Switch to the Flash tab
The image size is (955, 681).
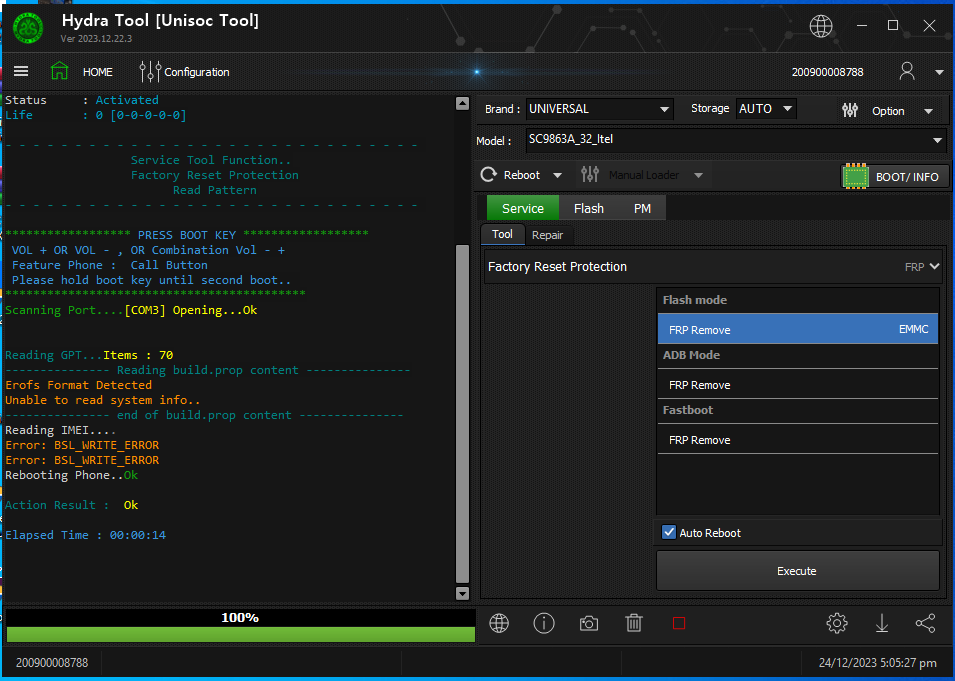click(588, 208)
